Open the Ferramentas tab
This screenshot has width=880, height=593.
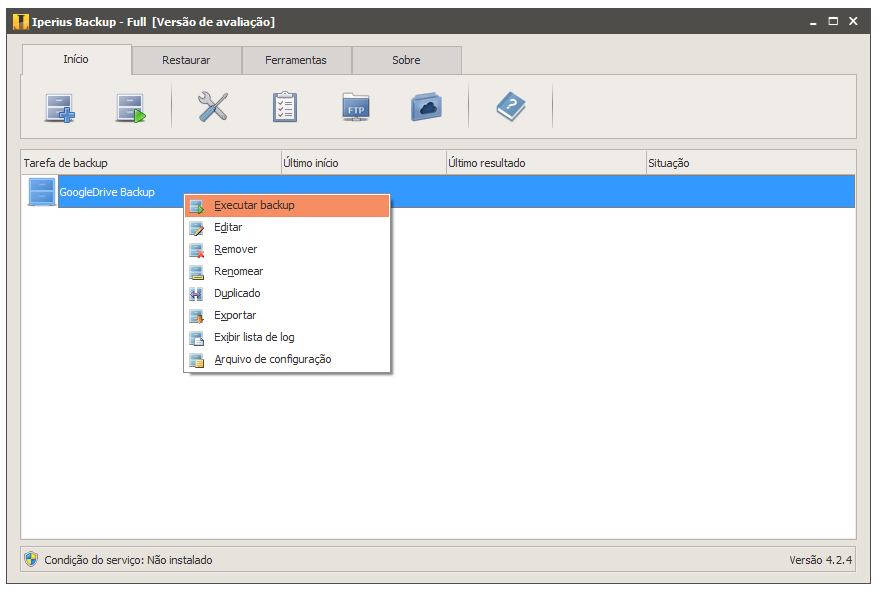[296, 60]
